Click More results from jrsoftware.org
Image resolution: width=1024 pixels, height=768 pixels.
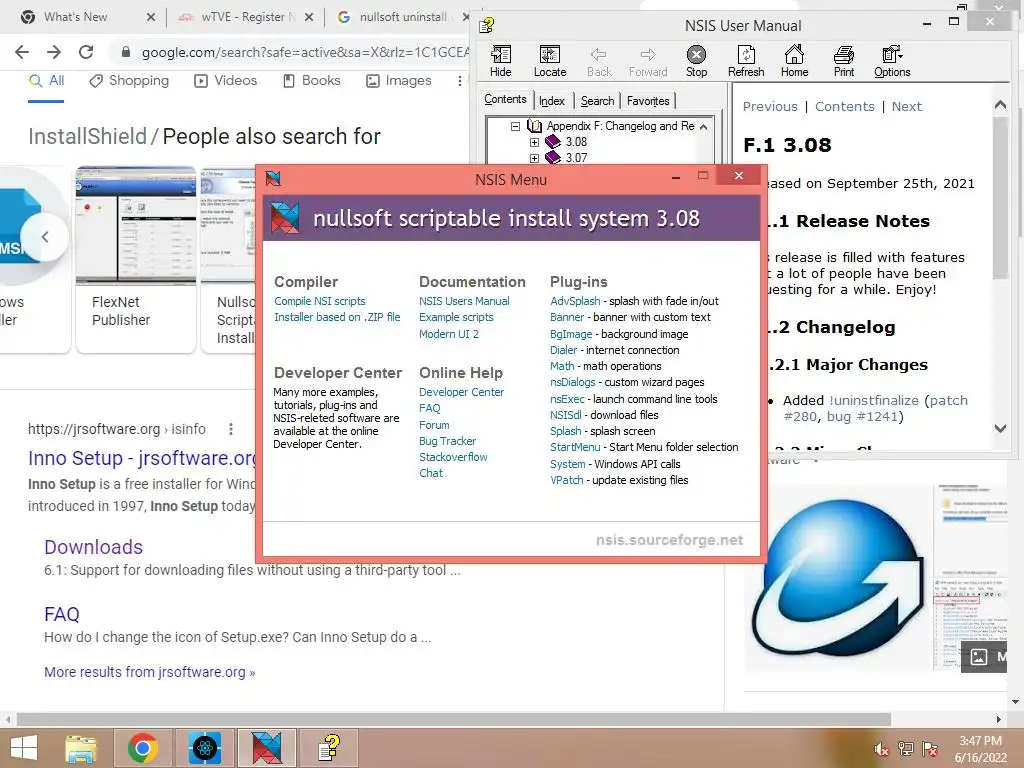(x=150, y=672)
